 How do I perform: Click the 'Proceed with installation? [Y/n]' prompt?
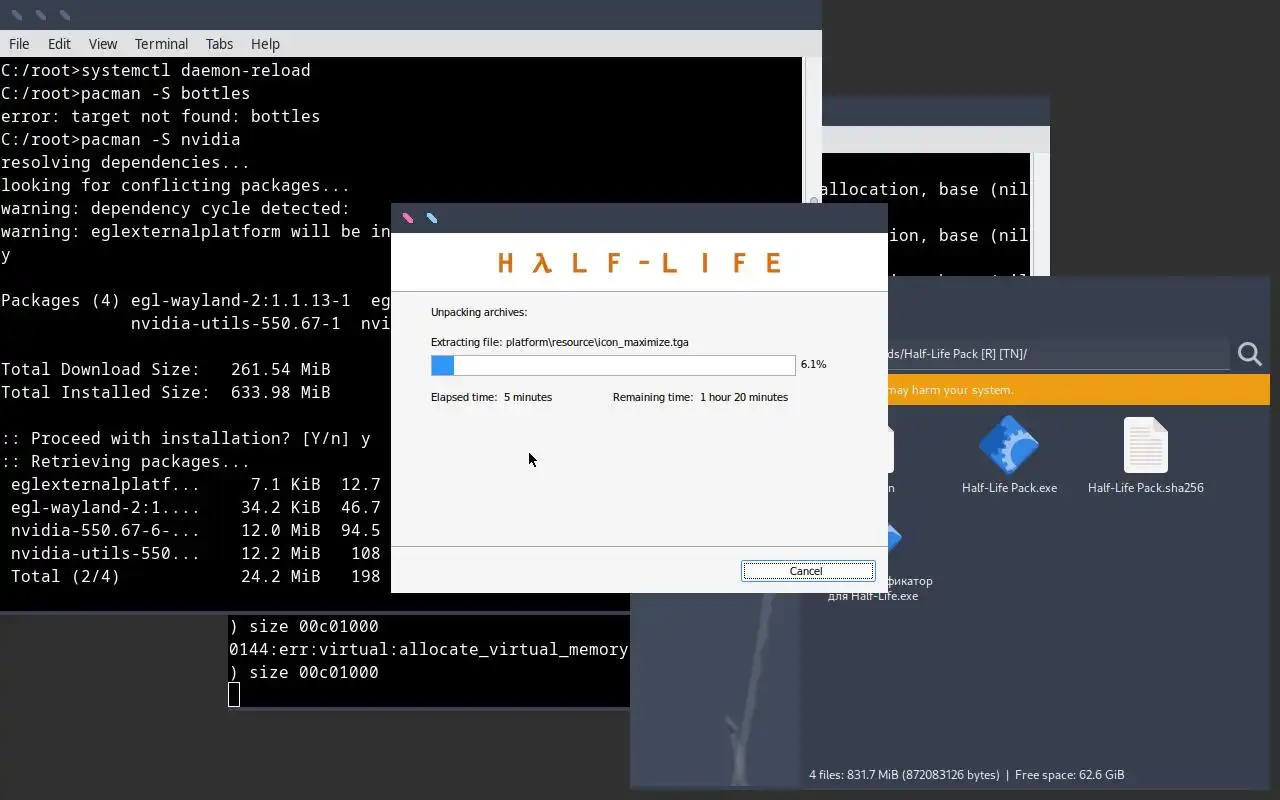pyautogui.click(x=186, y=438)
